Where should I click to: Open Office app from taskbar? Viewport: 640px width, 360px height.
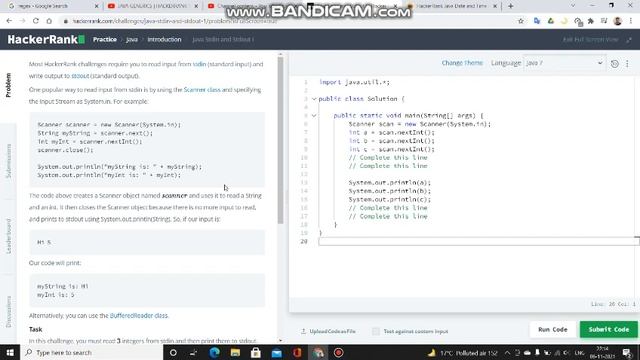(x=297, y=352)
